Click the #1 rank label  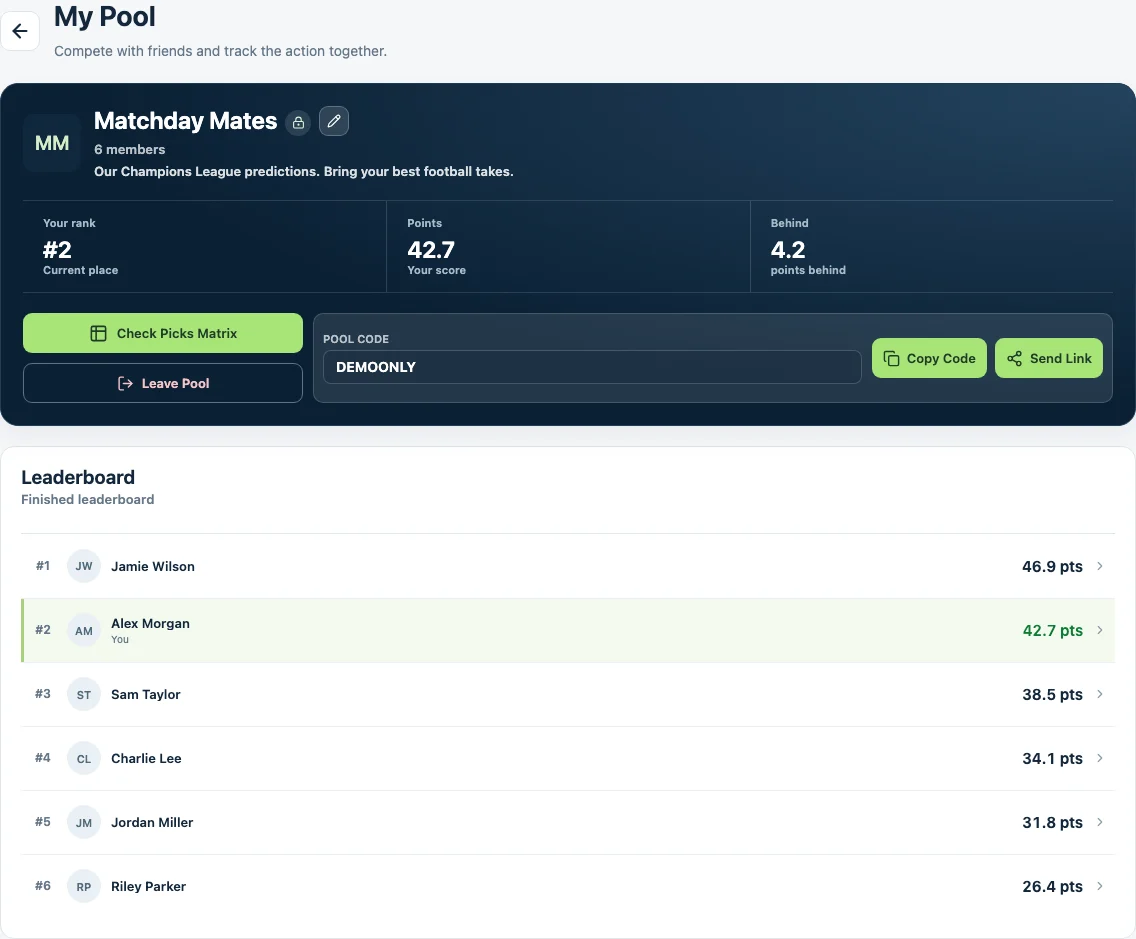(x=43, y=565)
